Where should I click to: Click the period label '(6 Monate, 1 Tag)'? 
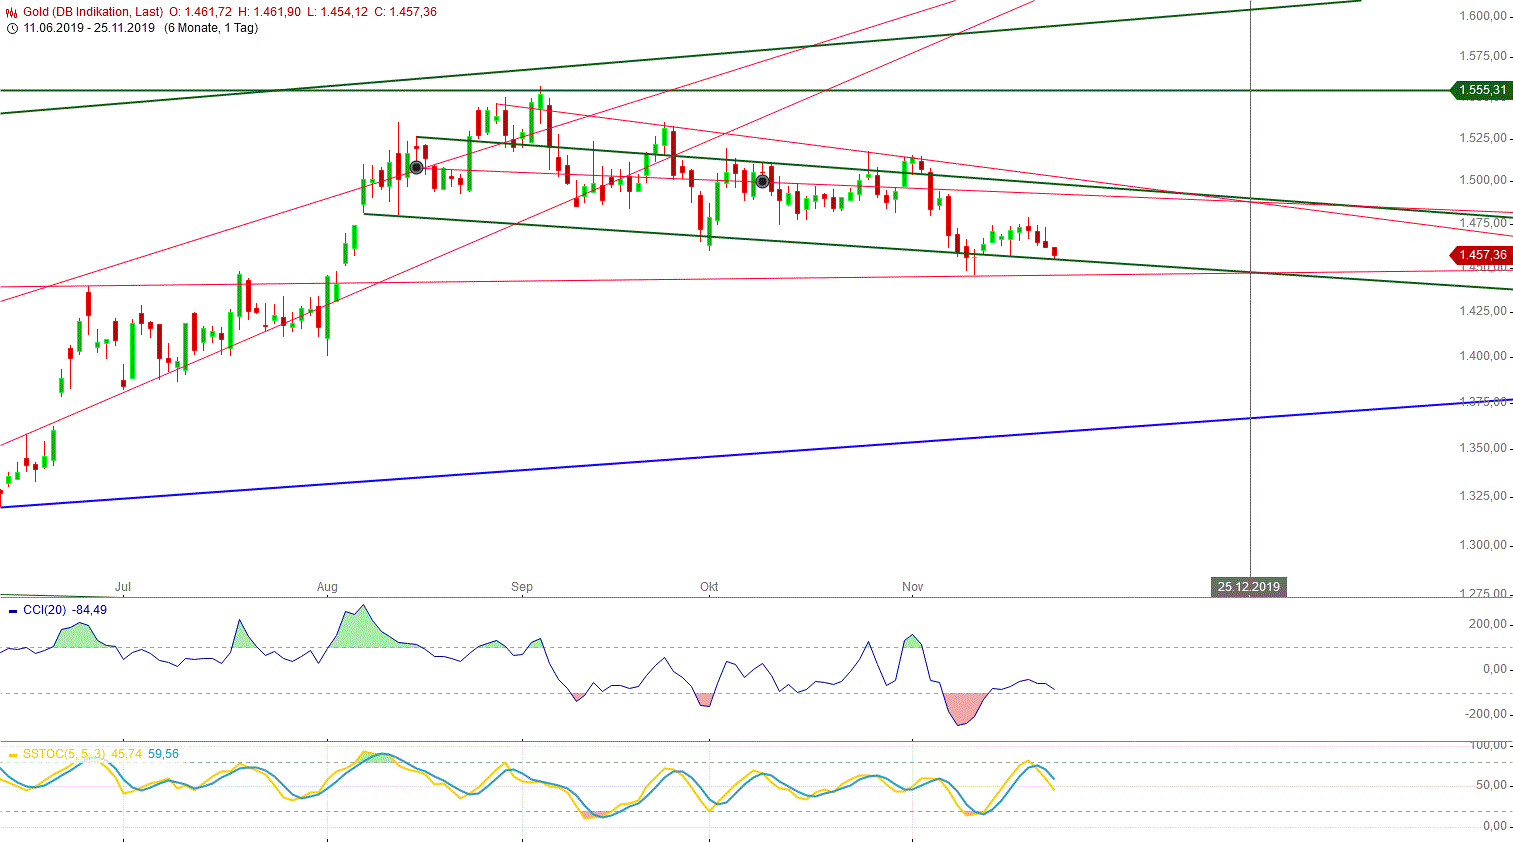tap(211, 28)
